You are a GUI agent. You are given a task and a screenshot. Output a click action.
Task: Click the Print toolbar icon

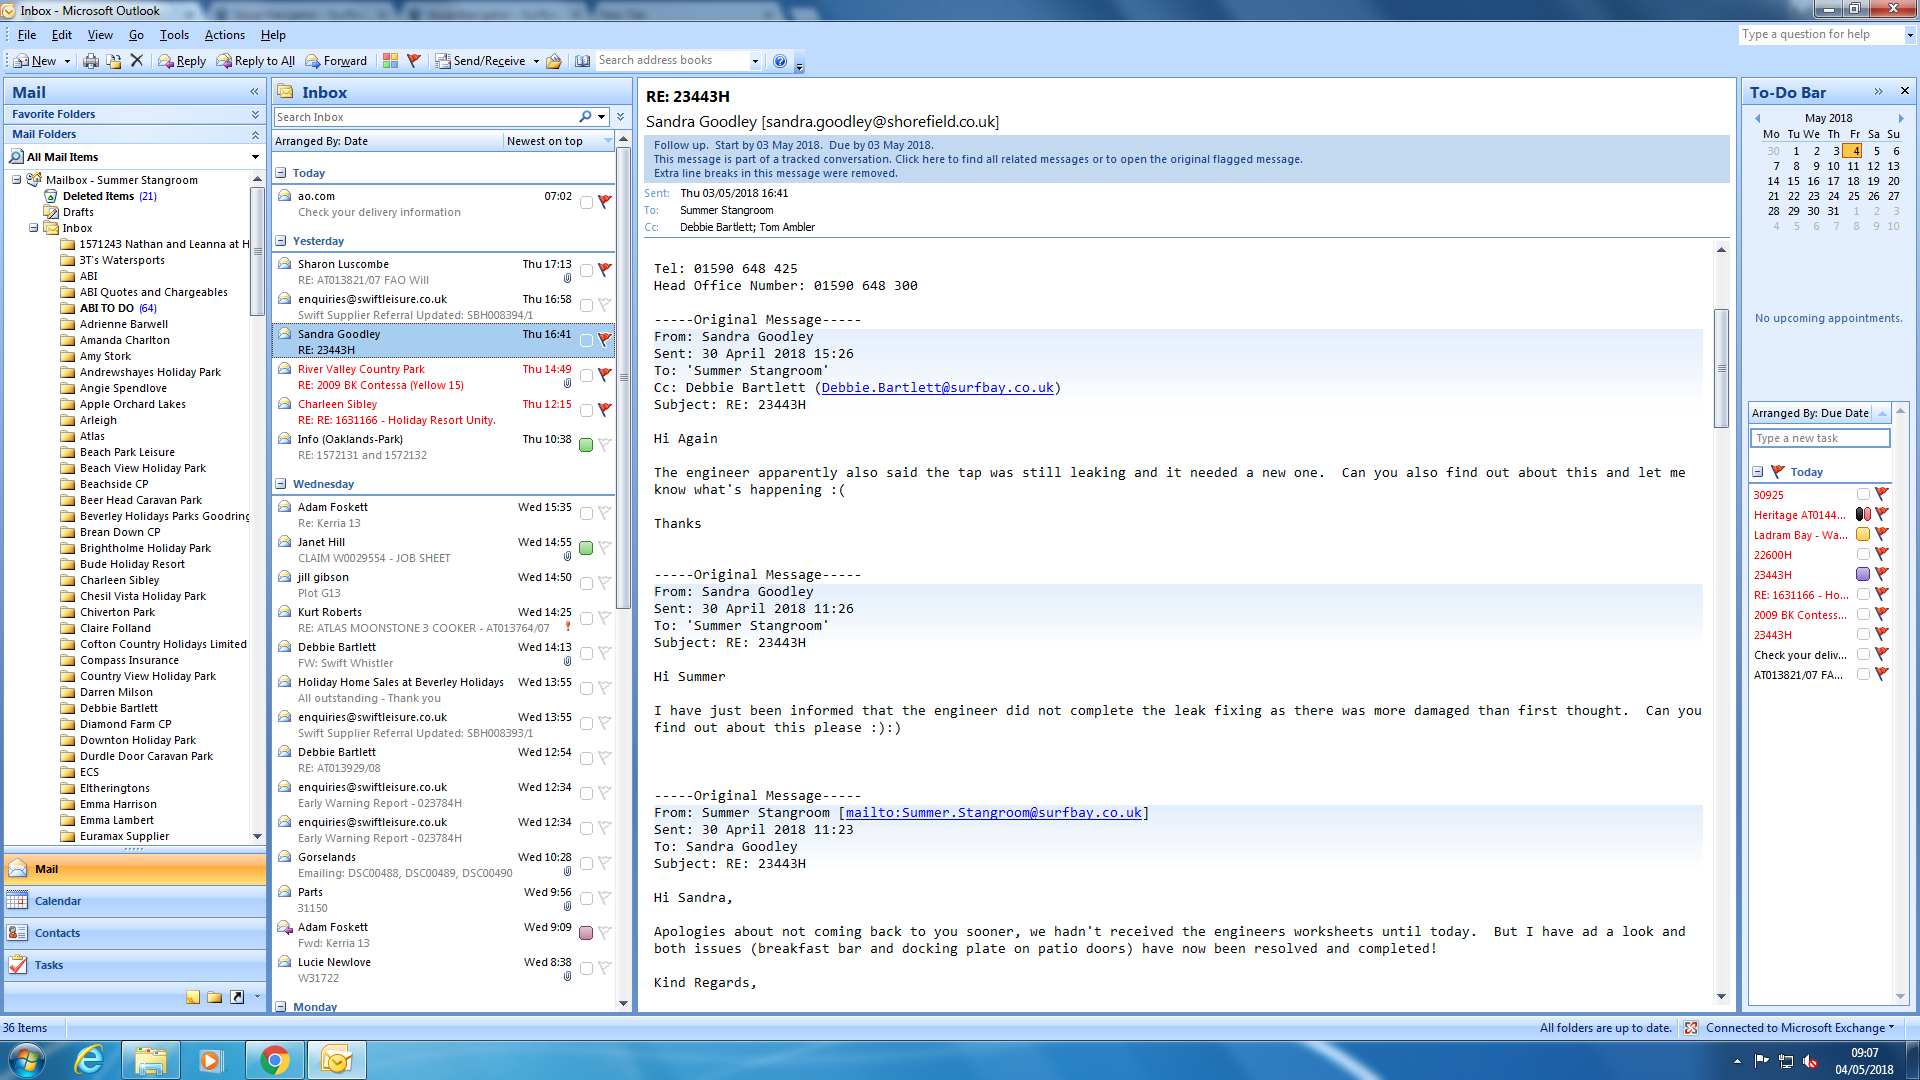91,61
